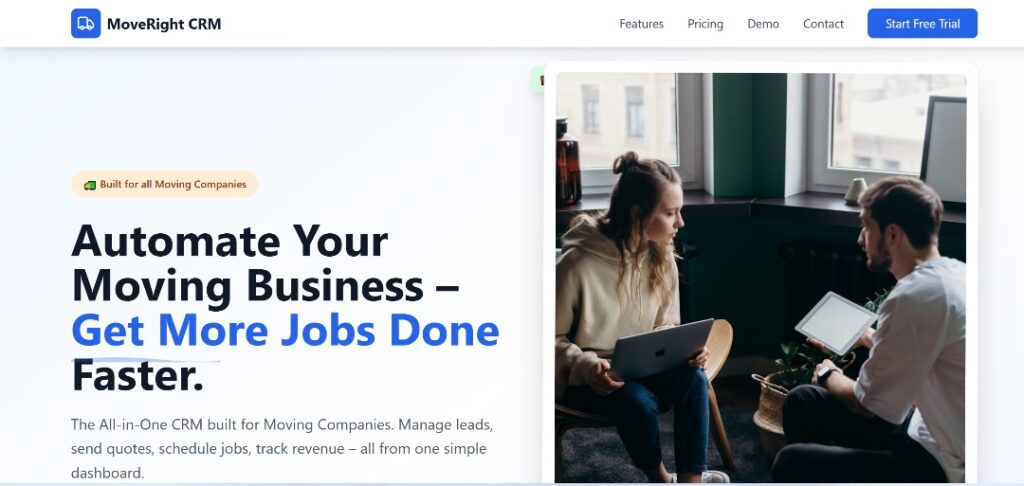Open the Demo navigation link
This screenshot has width=1024, height=486.
point(763,24)
